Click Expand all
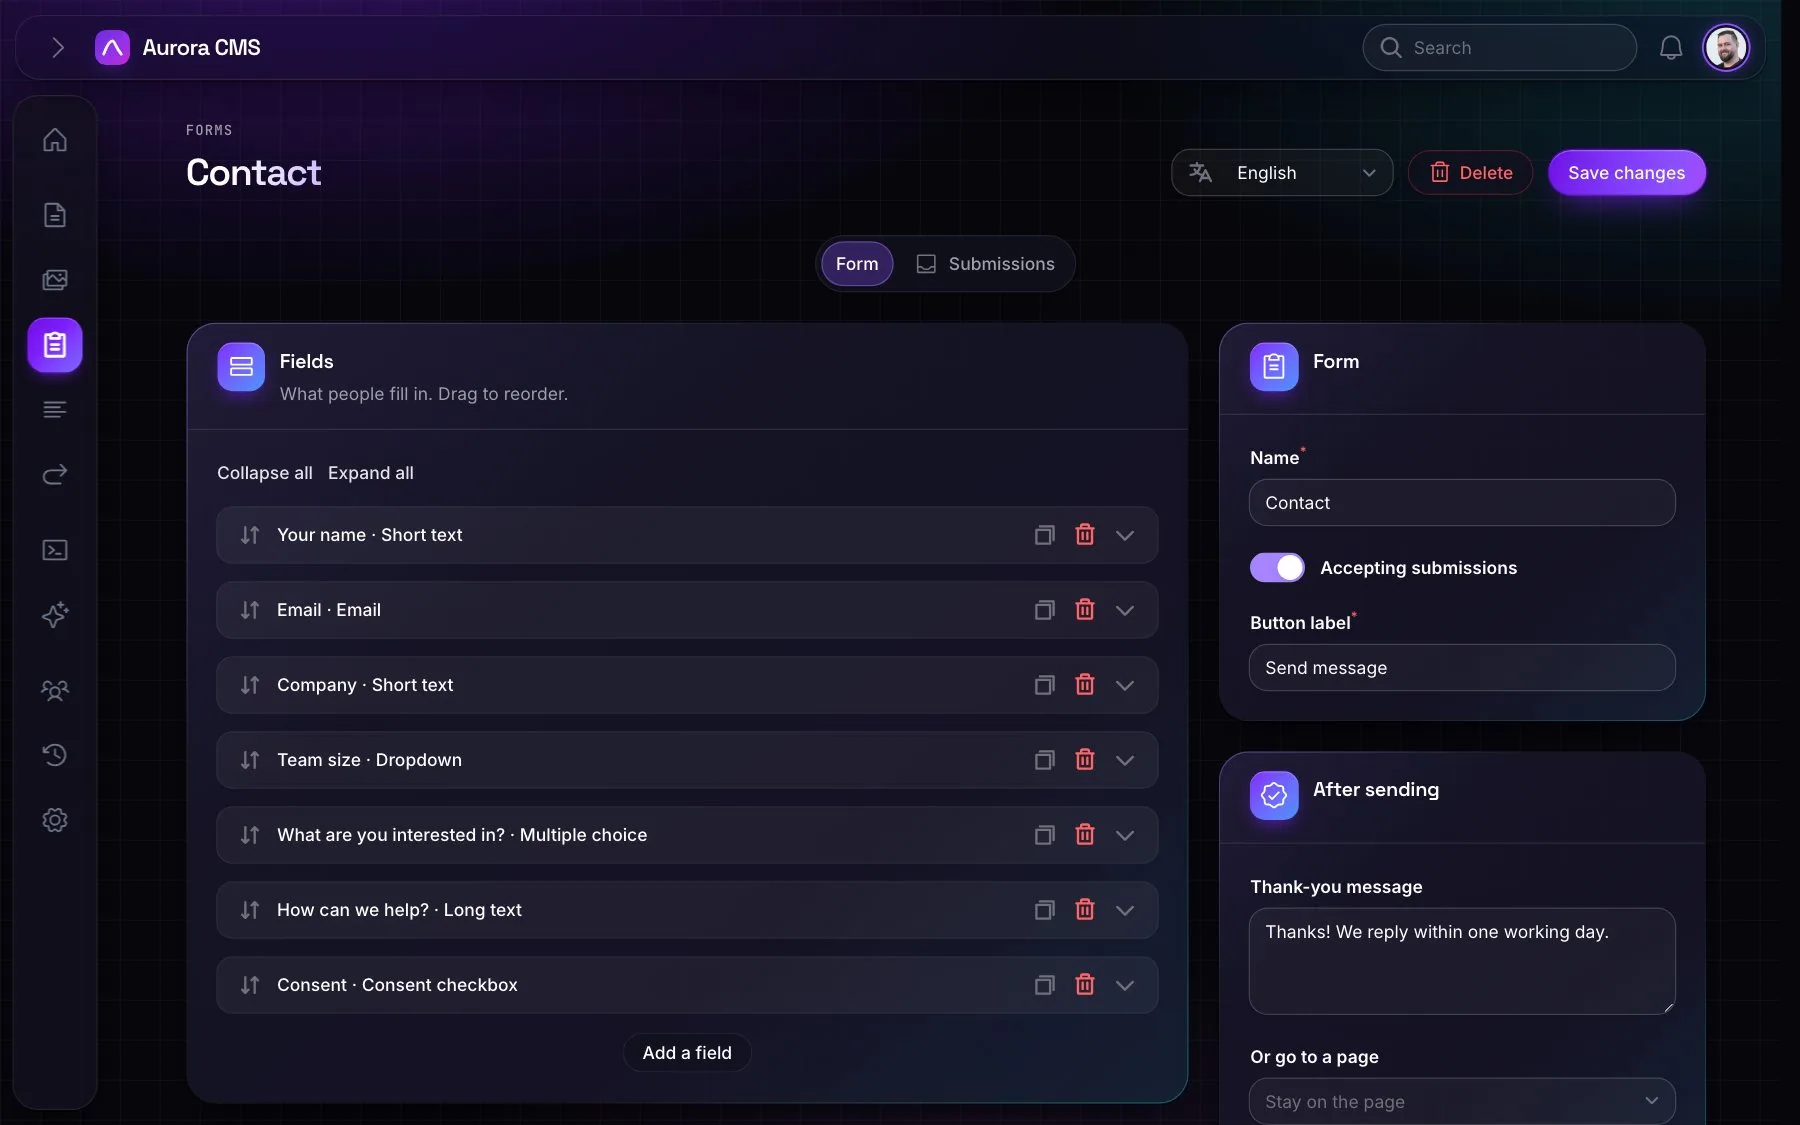 pos(371,473)
